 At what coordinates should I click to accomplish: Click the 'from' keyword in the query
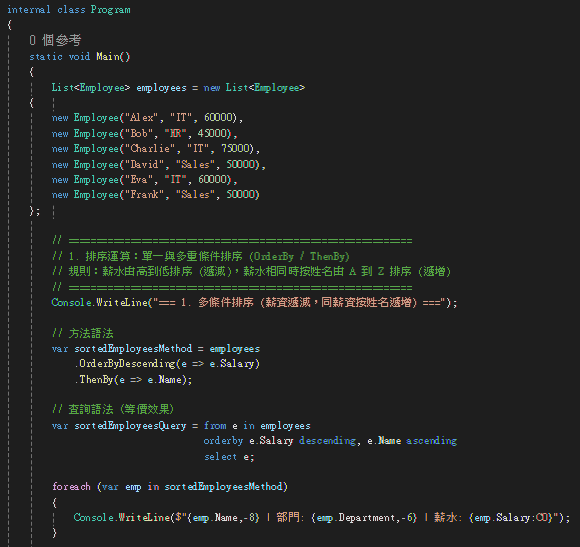(x=215, y=426)
